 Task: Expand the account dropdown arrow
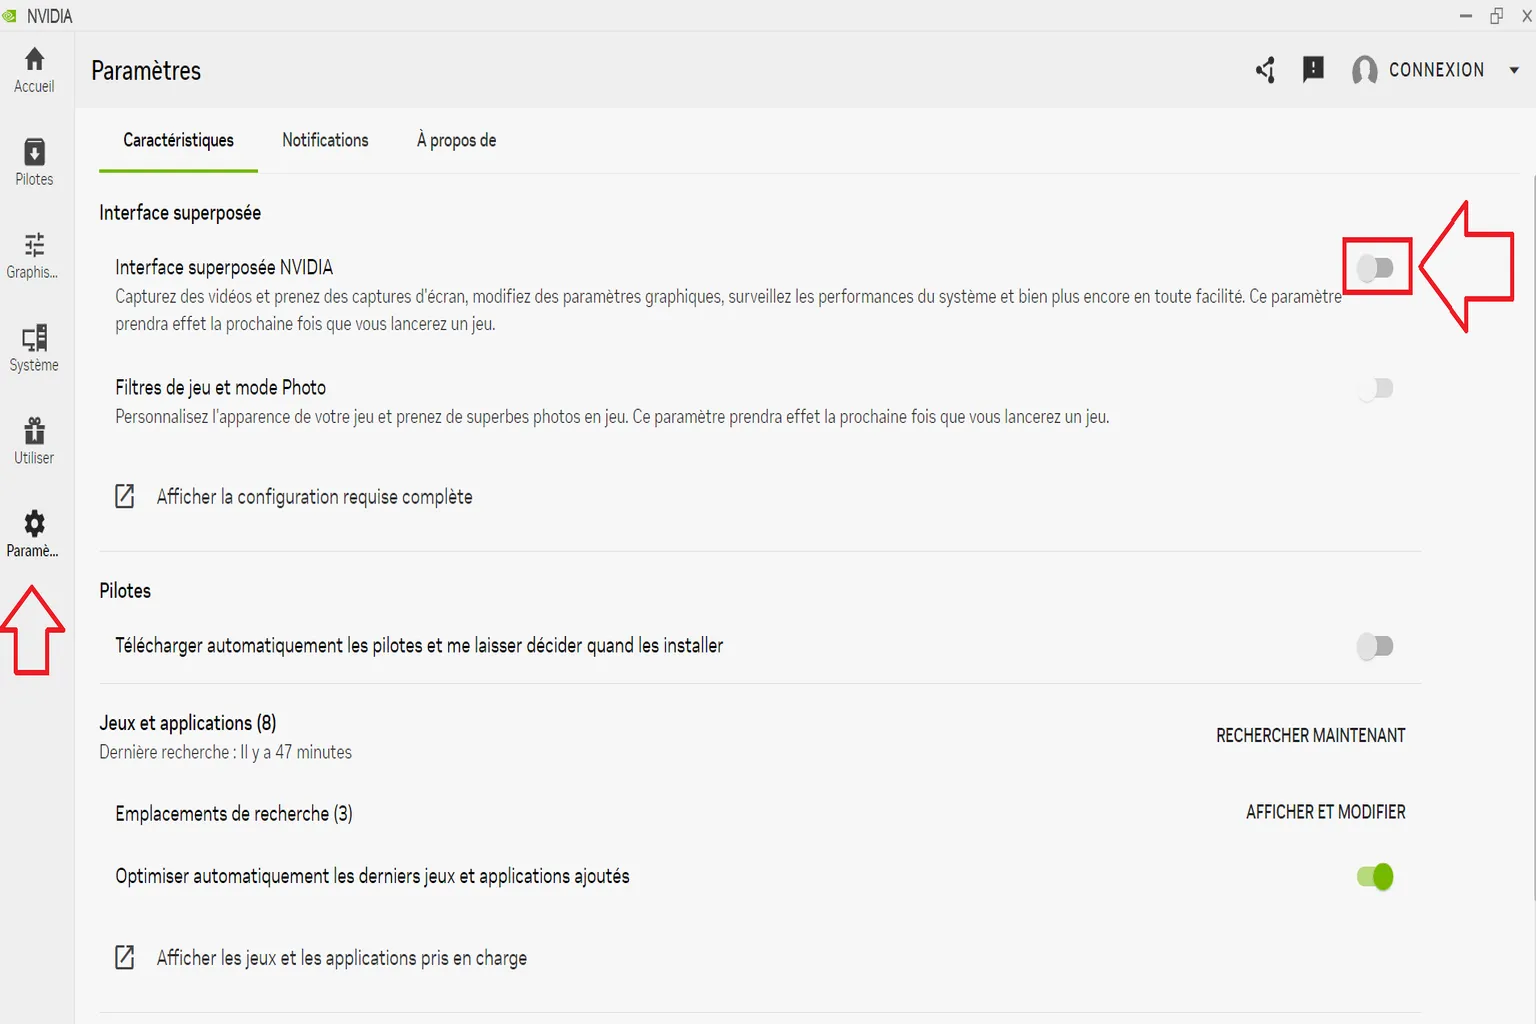[1514, 70]
